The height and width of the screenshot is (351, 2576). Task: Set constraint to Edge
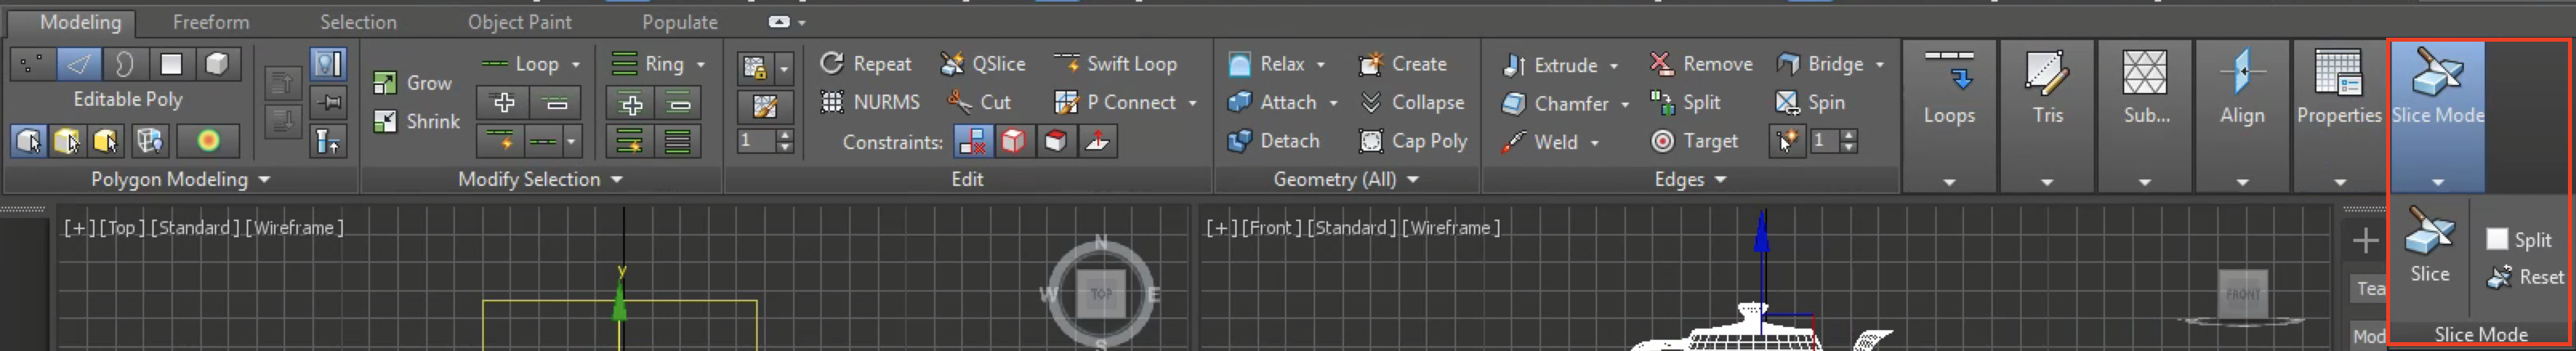tap(1014, 141)
